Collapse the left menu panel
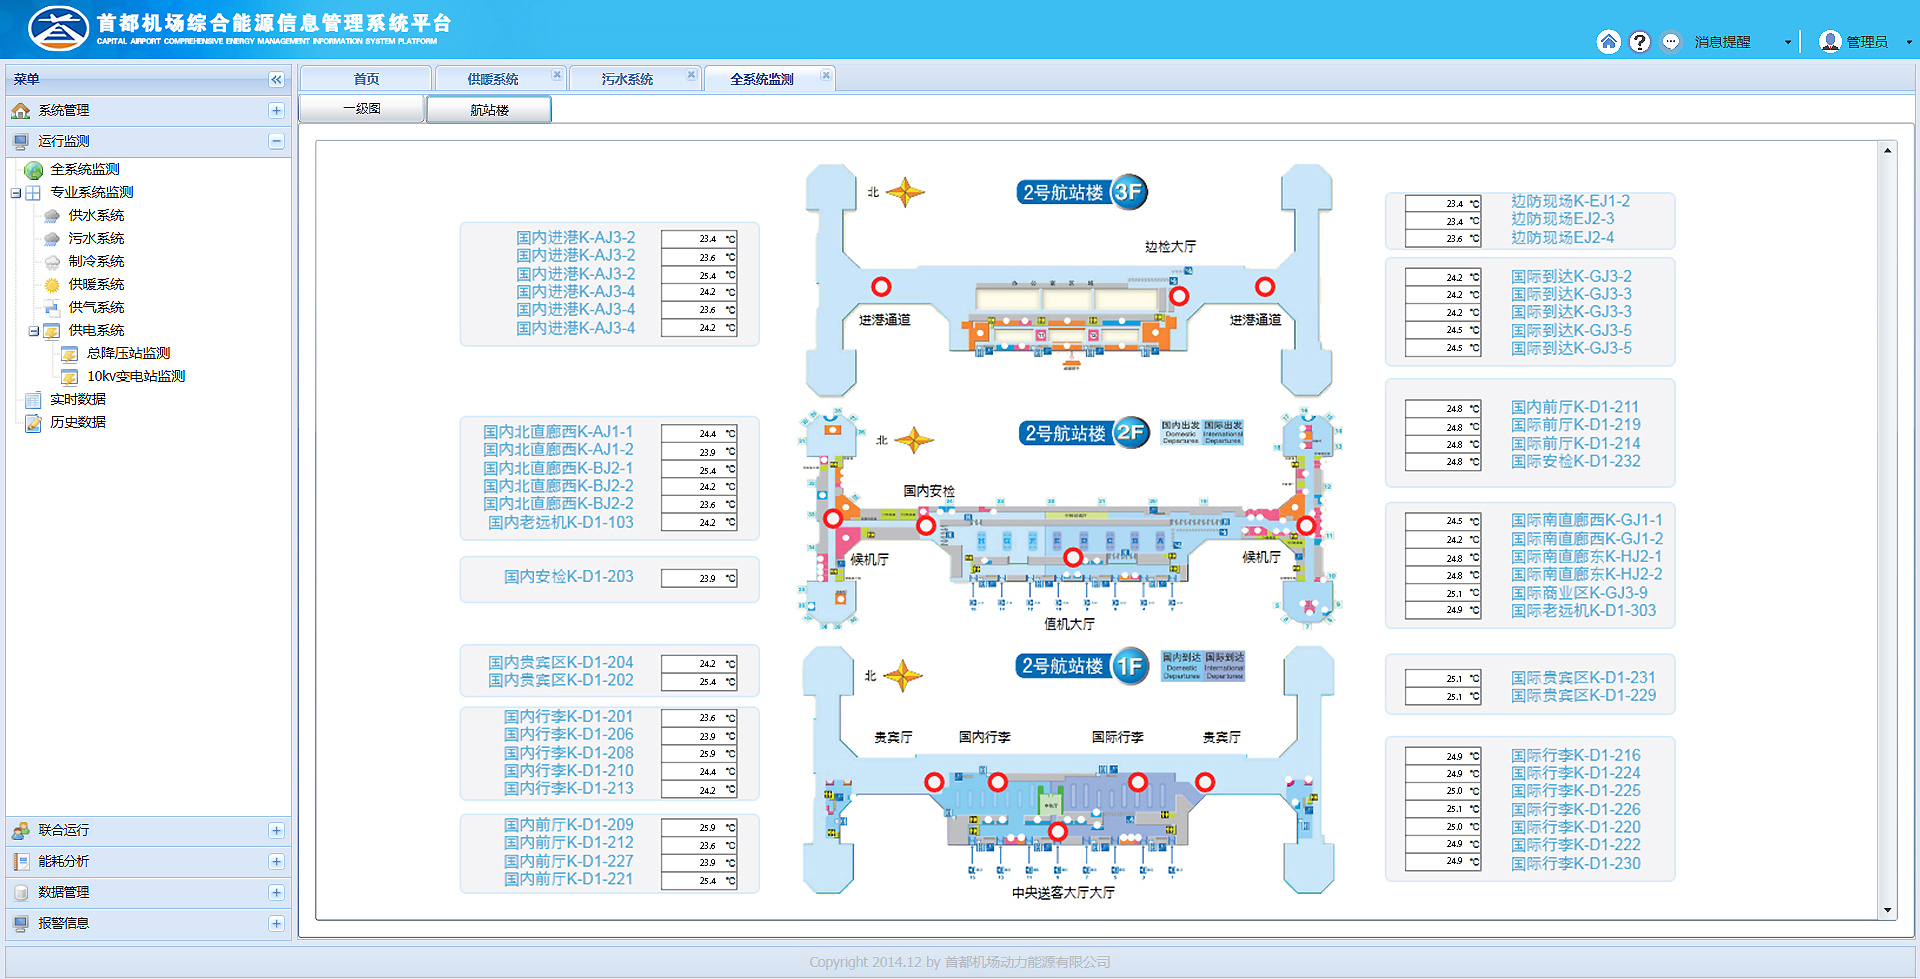Screen dimensions: 1920x979 click(276, 80)
